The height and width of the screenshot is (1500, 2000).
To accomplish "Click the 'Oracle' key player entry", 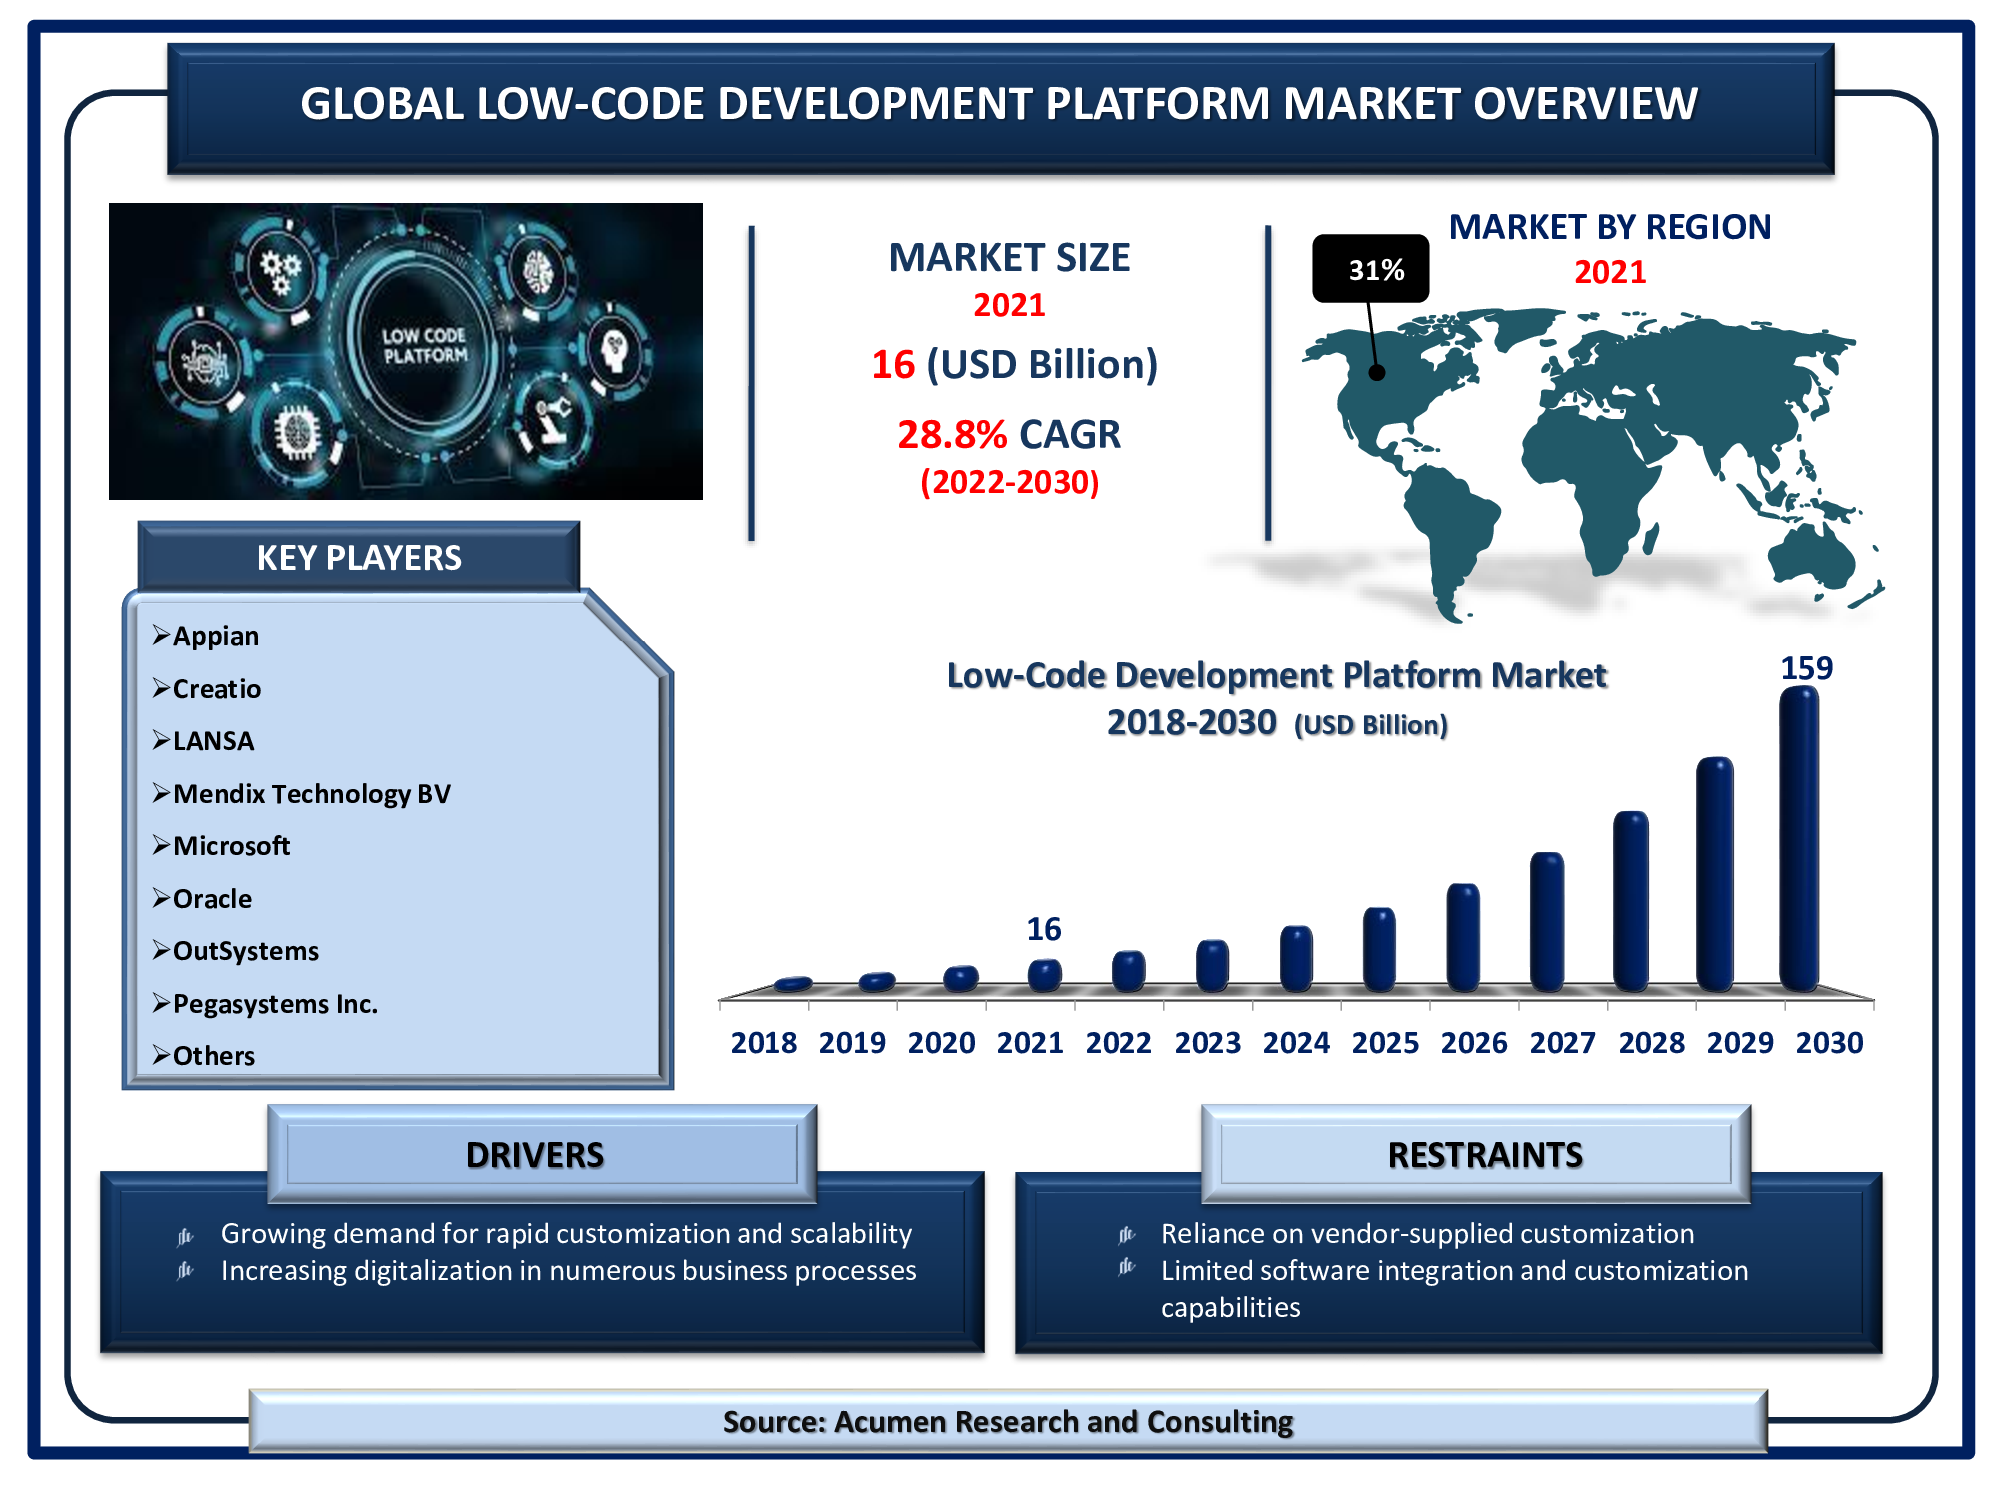I will (x=212, y=899).
